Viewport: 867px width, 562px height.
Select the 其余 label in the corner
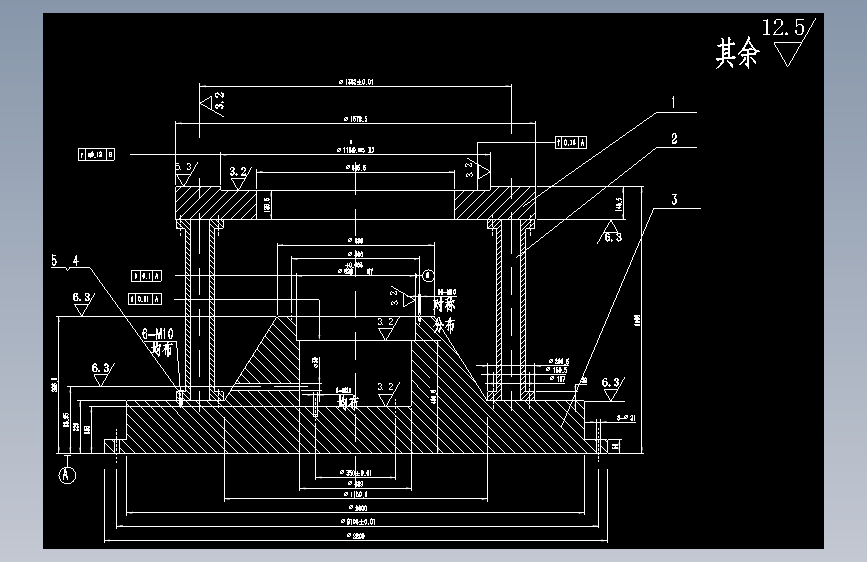(x=737, y=54)
